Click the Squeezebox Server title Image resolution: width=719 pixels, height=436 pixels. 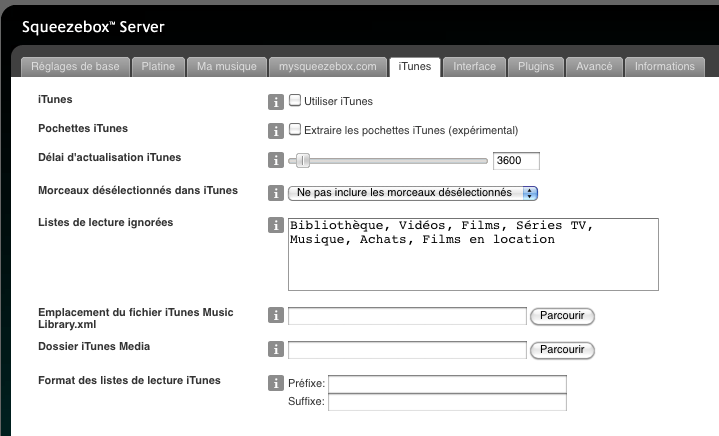point(93,27)
